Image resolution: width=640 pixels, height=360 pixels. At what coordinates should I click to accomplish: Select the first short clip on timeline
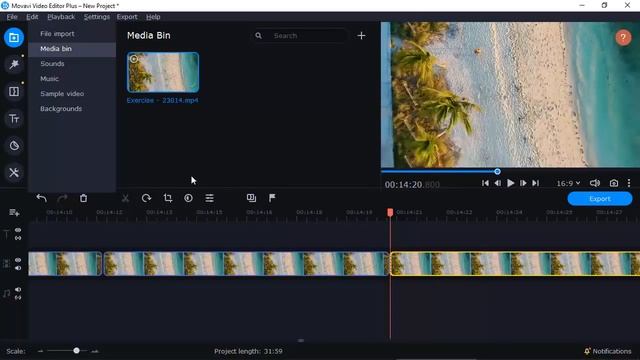(x=65, y=264)
